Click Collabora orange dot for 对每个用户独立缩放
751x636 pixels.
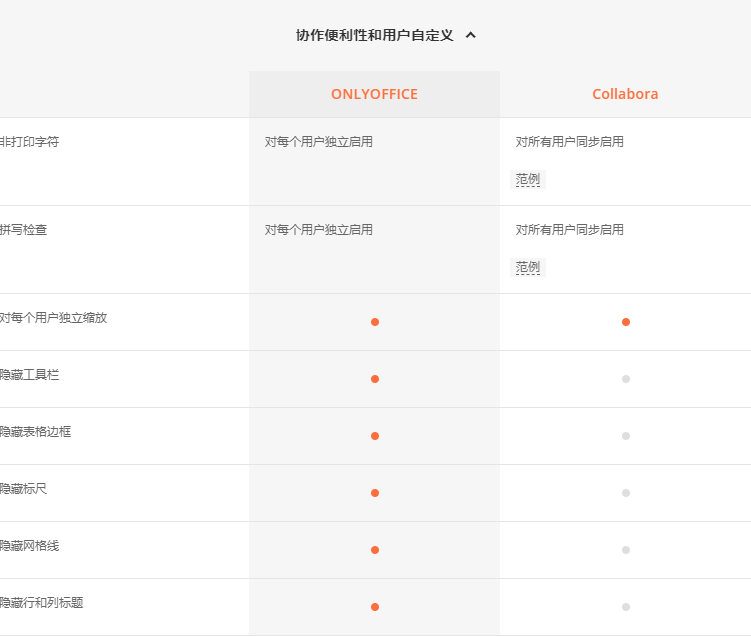(x=626, y=322)
